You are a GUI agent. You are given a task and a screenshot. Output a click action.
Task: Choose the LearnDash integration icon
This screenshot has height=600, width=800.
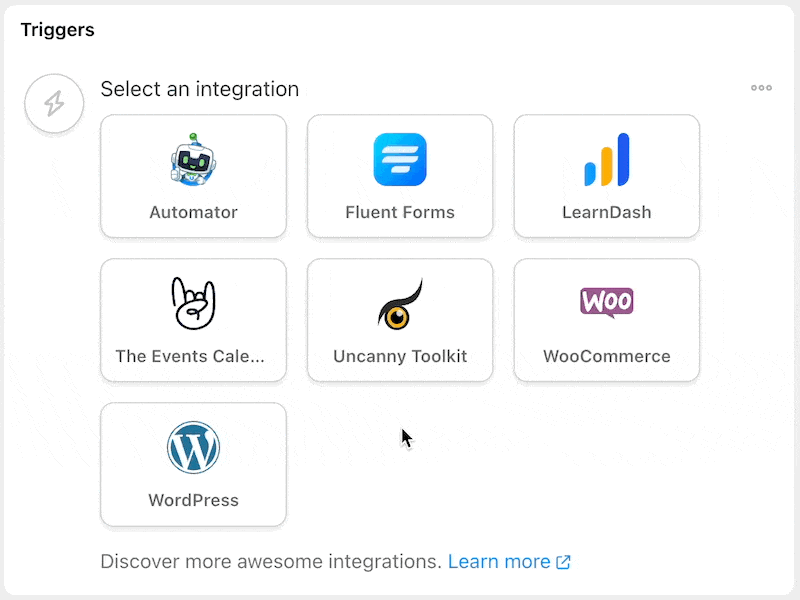(606, 160)
